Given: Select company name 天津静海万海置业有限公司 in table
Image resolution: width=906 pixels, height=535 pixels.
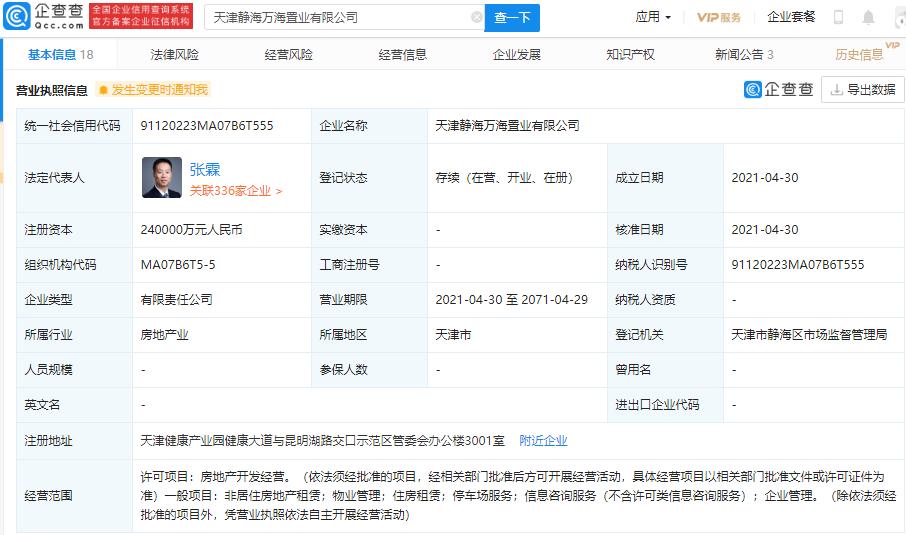Looking at the screenshot, I should [x=507, y=125].
